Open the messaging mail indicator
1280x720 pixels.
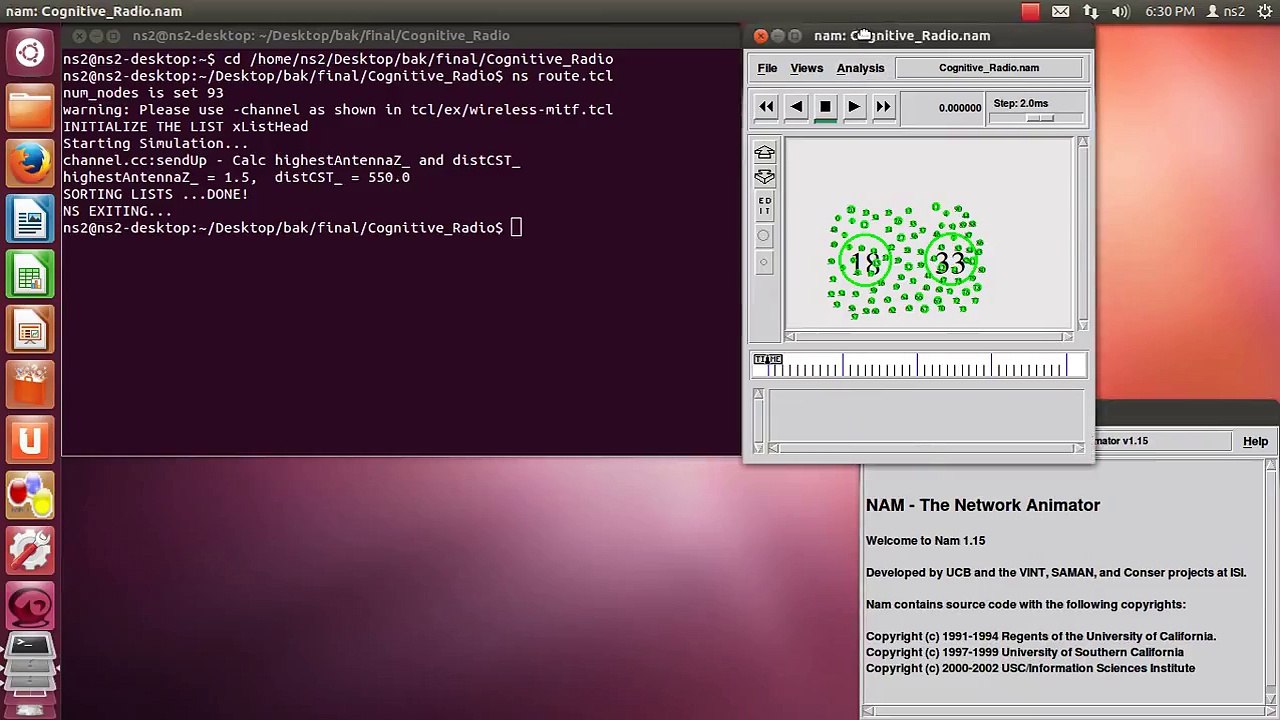1060,12
